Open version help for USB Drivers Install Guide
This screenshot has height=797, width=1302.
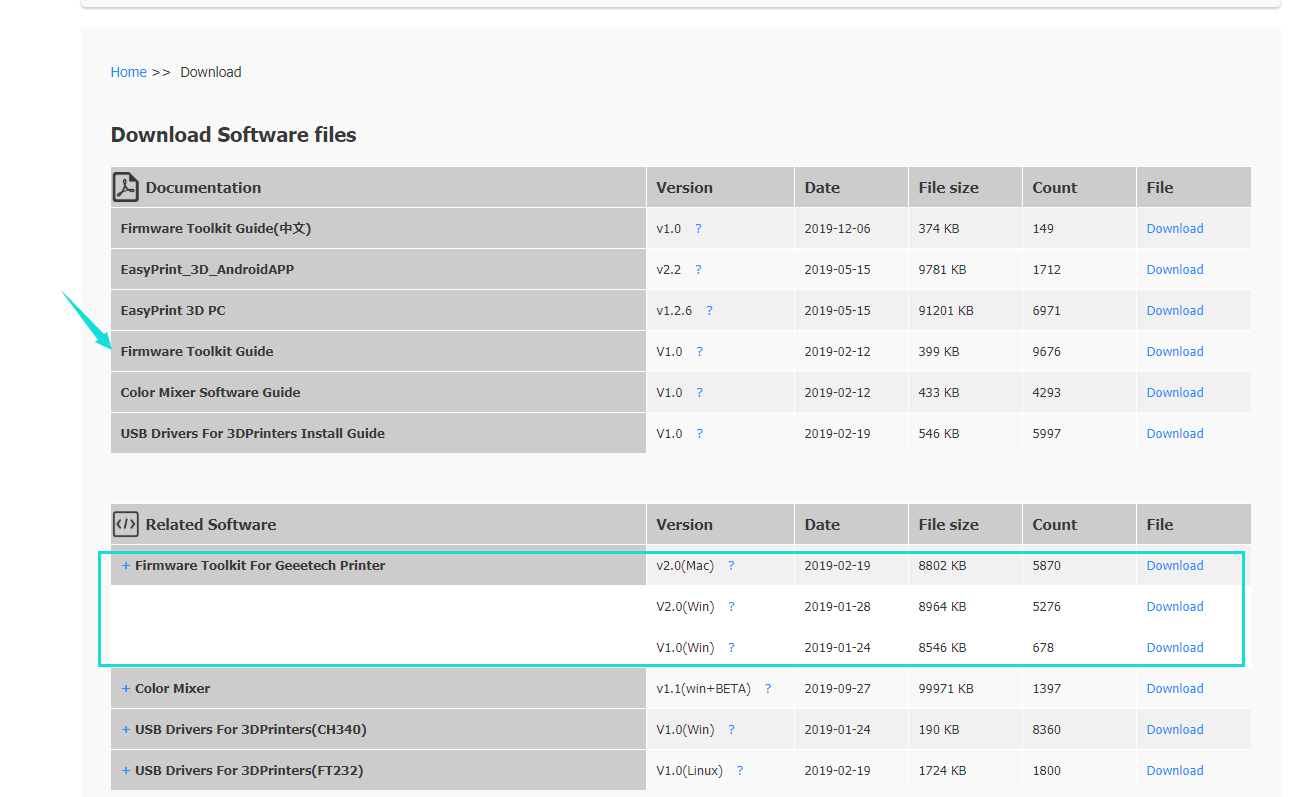pos(699,434)
